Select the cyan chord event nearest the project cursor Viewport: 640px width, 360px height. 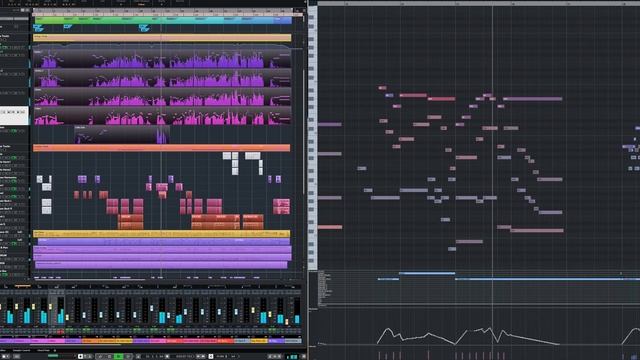[144, 27]
